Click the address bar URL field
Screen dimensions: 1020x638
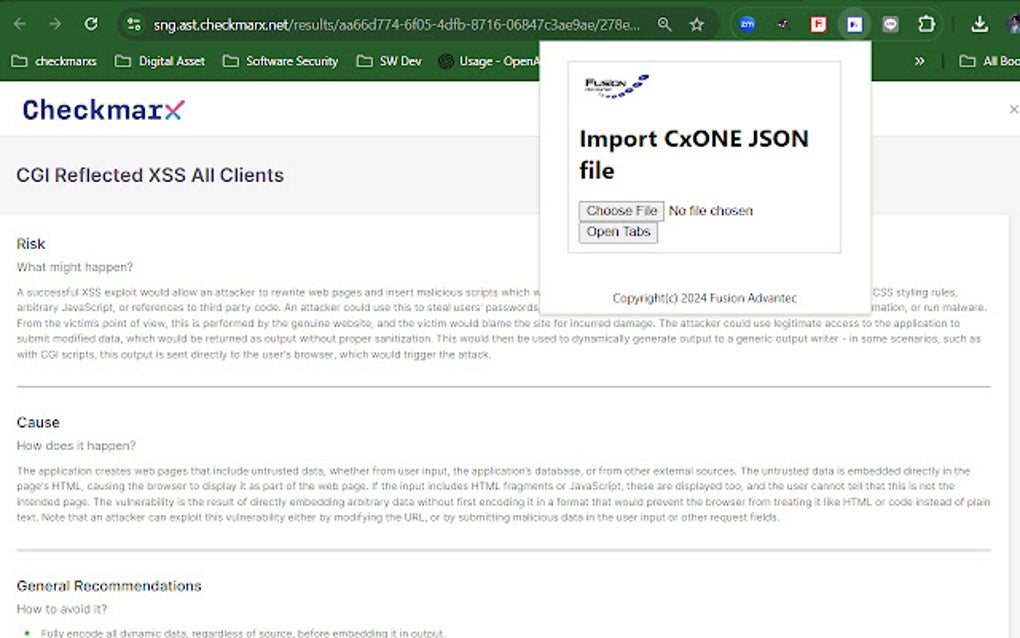tap(400, 23)
